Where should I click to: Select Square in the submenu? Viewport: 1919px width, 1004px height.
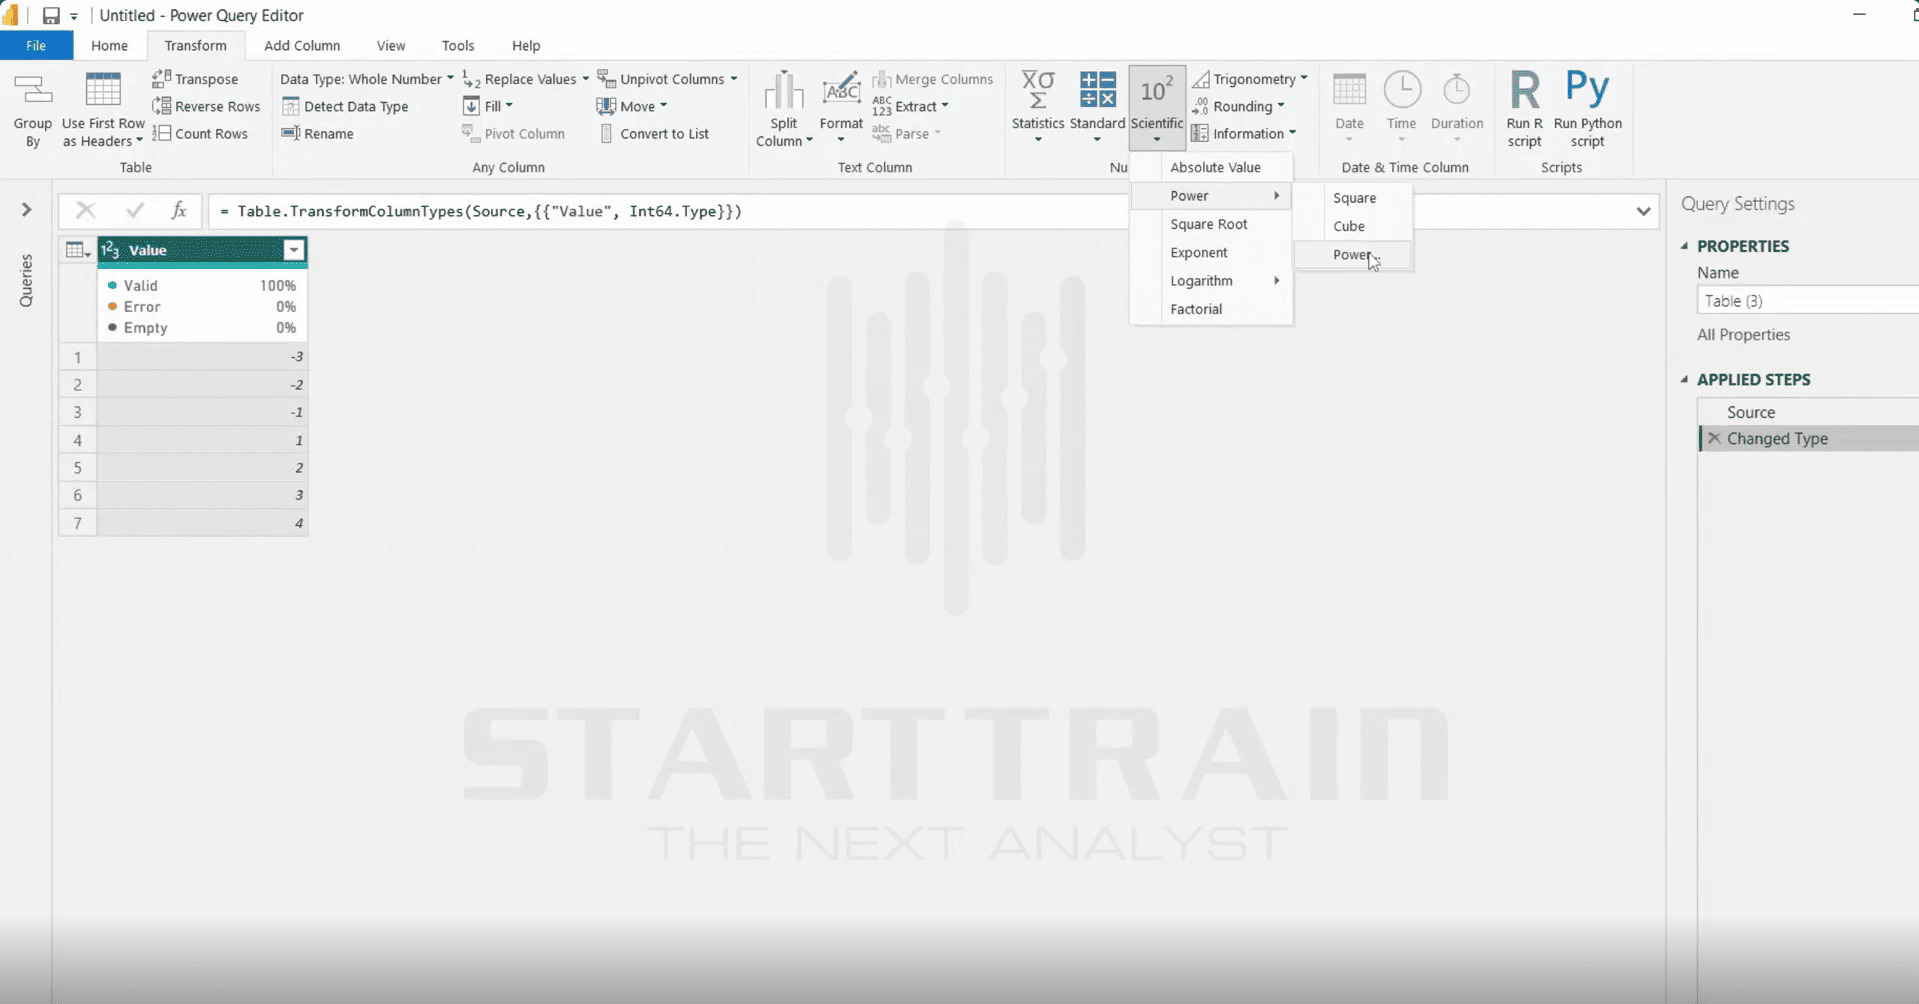(x=1353, y=197)
